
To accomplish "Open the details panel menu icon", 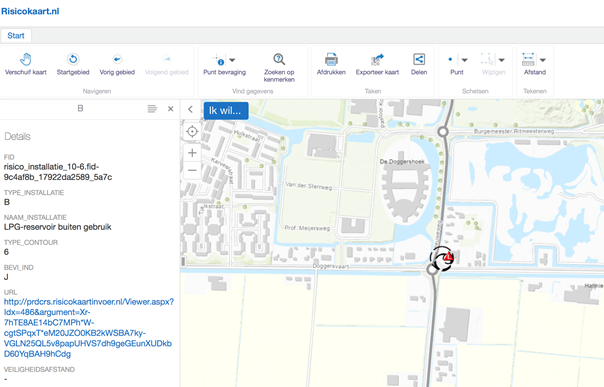I will (152, 109).
